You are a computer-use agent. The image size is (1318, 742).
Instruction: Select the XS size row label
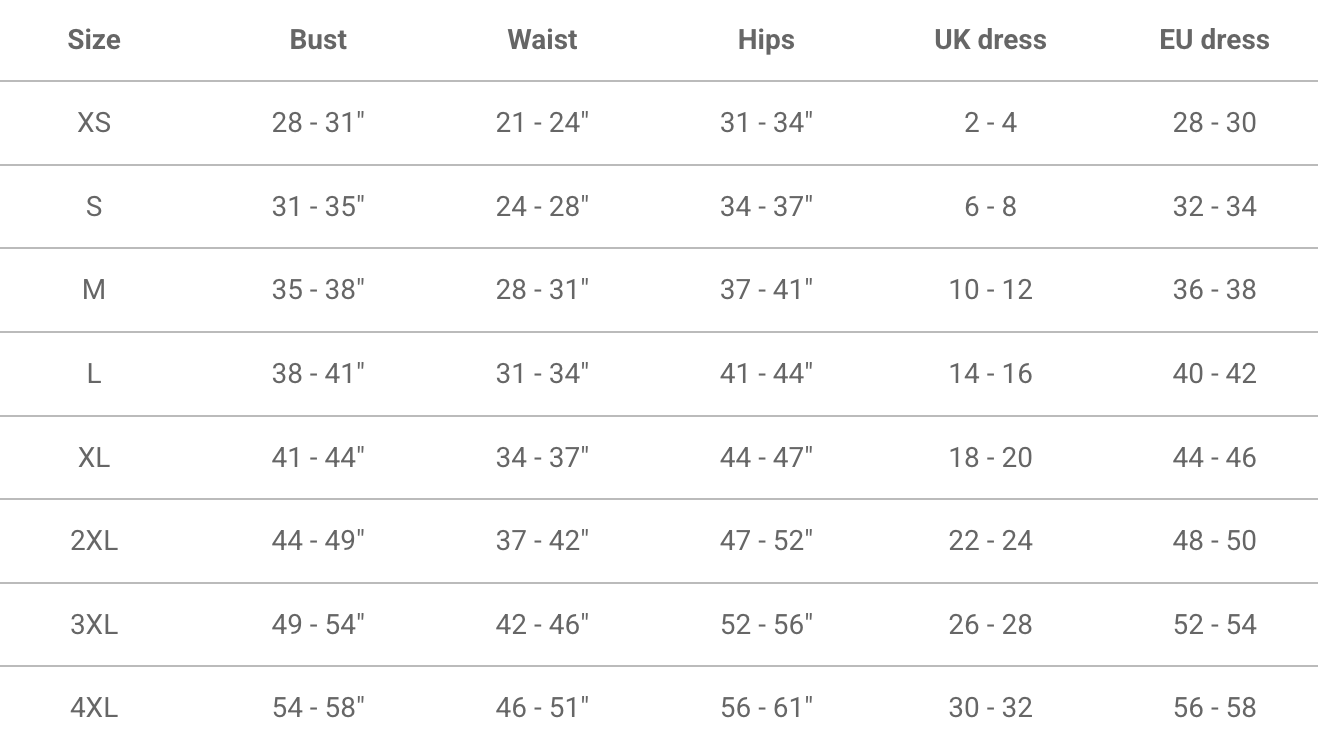[94, 123]
